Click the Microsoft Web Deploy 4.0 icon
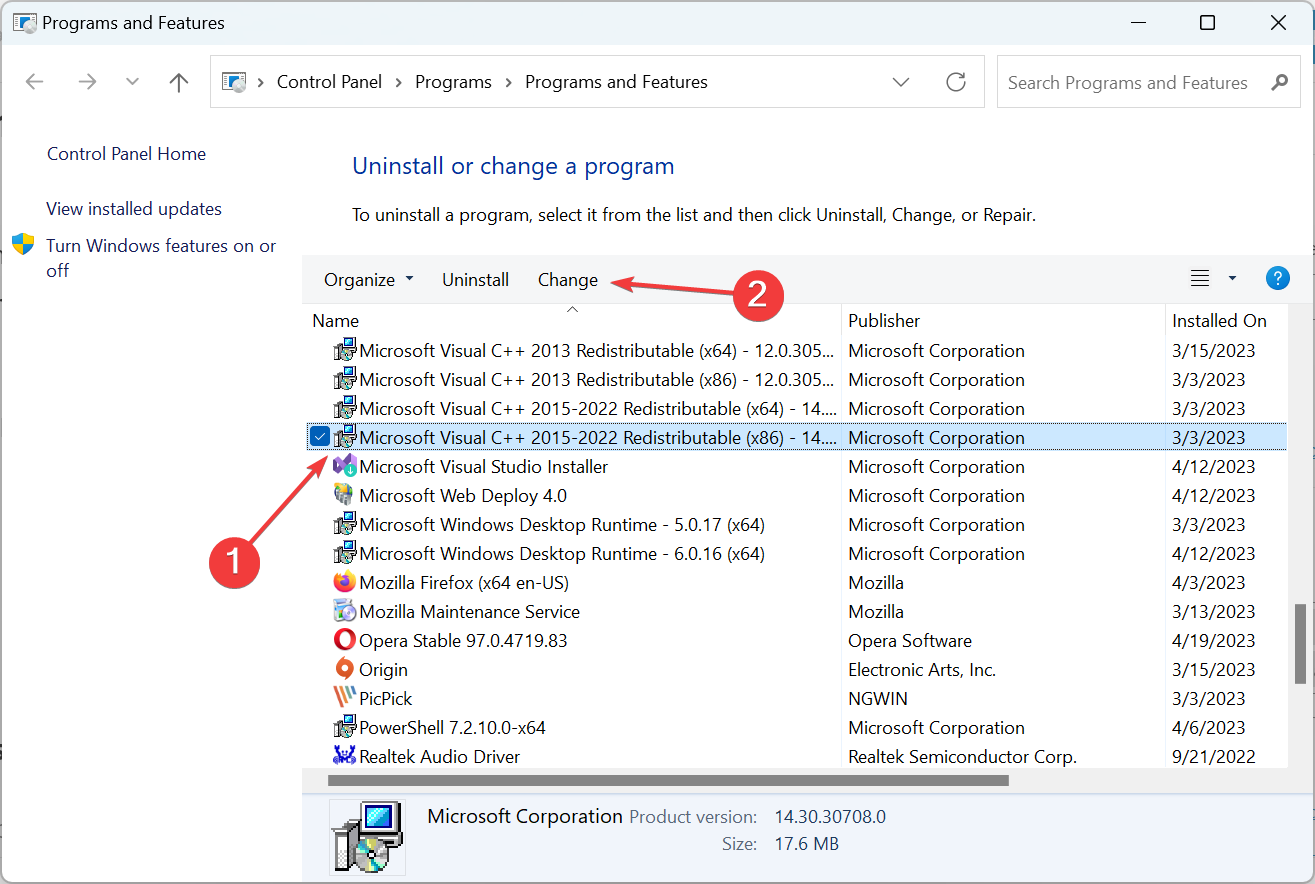Viewport: 1315px width, 884px height. (344, 495)
